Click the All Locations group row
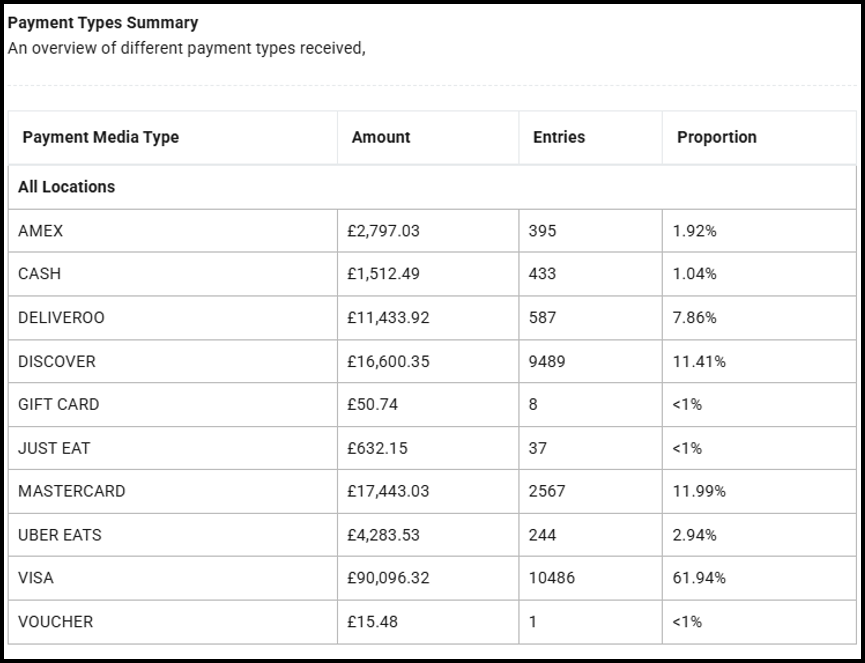The image size is (865, 663). pyautogui.click(x=66, y=187)
